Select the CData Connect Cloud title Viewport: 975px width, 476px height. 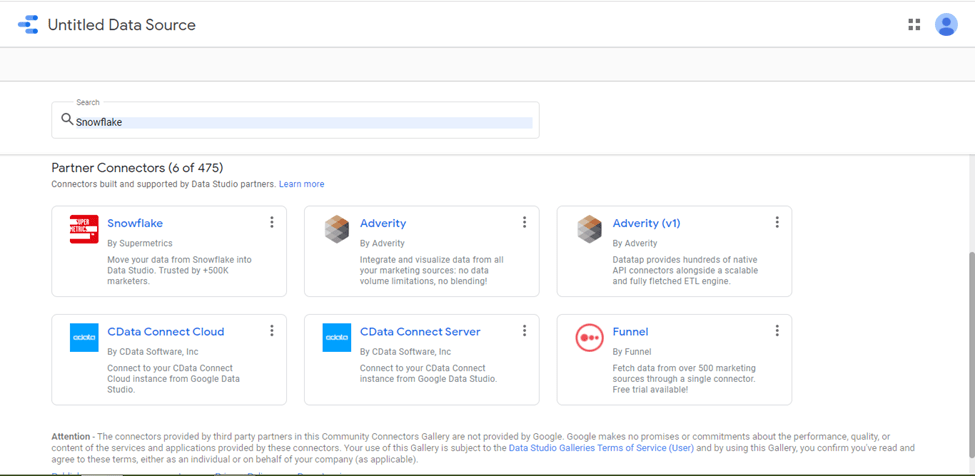166,332
